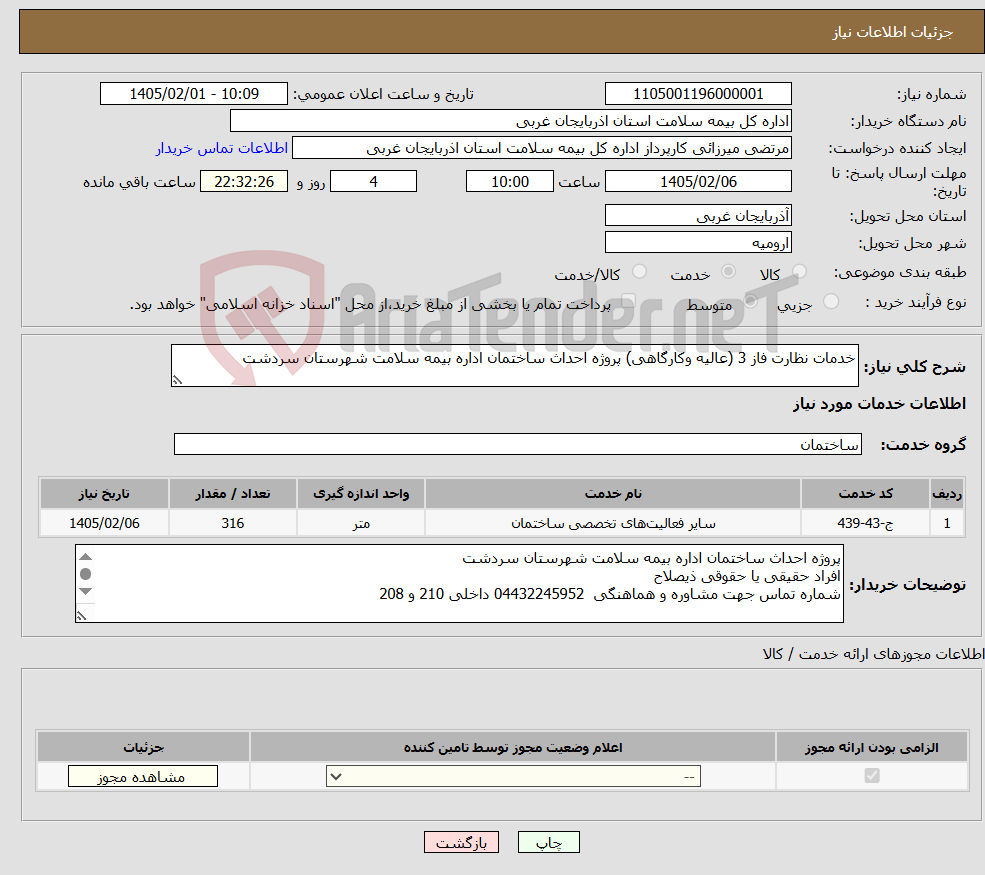Click the buyer notes scroll down arrow
This screenshot has width=985, height=875.
(x=86, y=591)
